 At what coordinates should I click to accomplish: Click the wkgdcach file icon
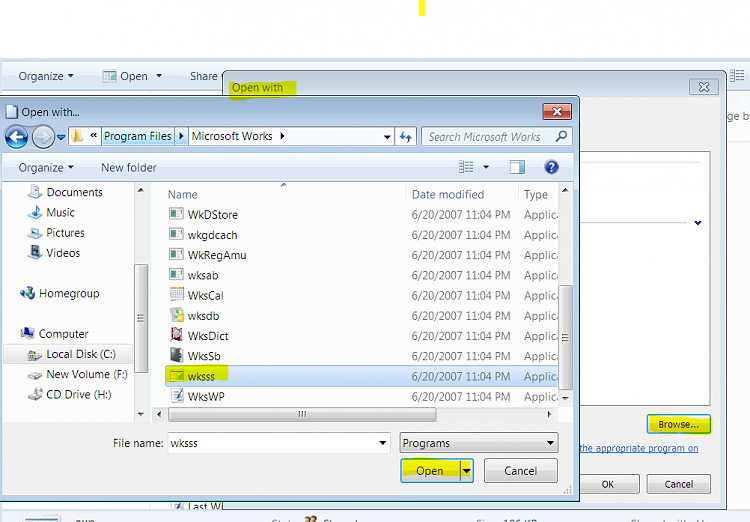(176, 234)
